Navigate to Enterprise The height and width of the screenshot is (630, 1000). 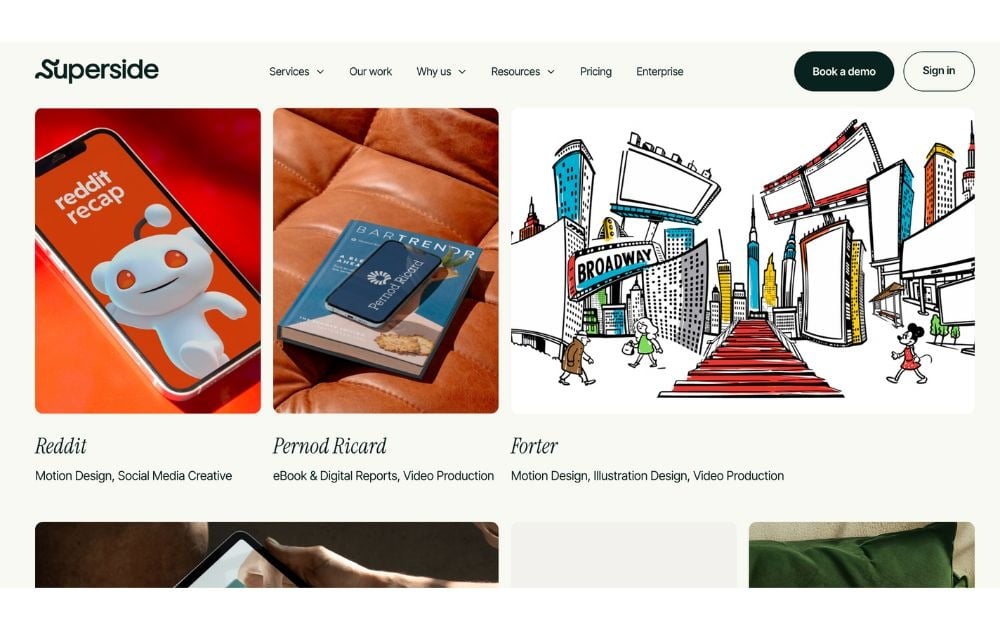pos(659,71)
